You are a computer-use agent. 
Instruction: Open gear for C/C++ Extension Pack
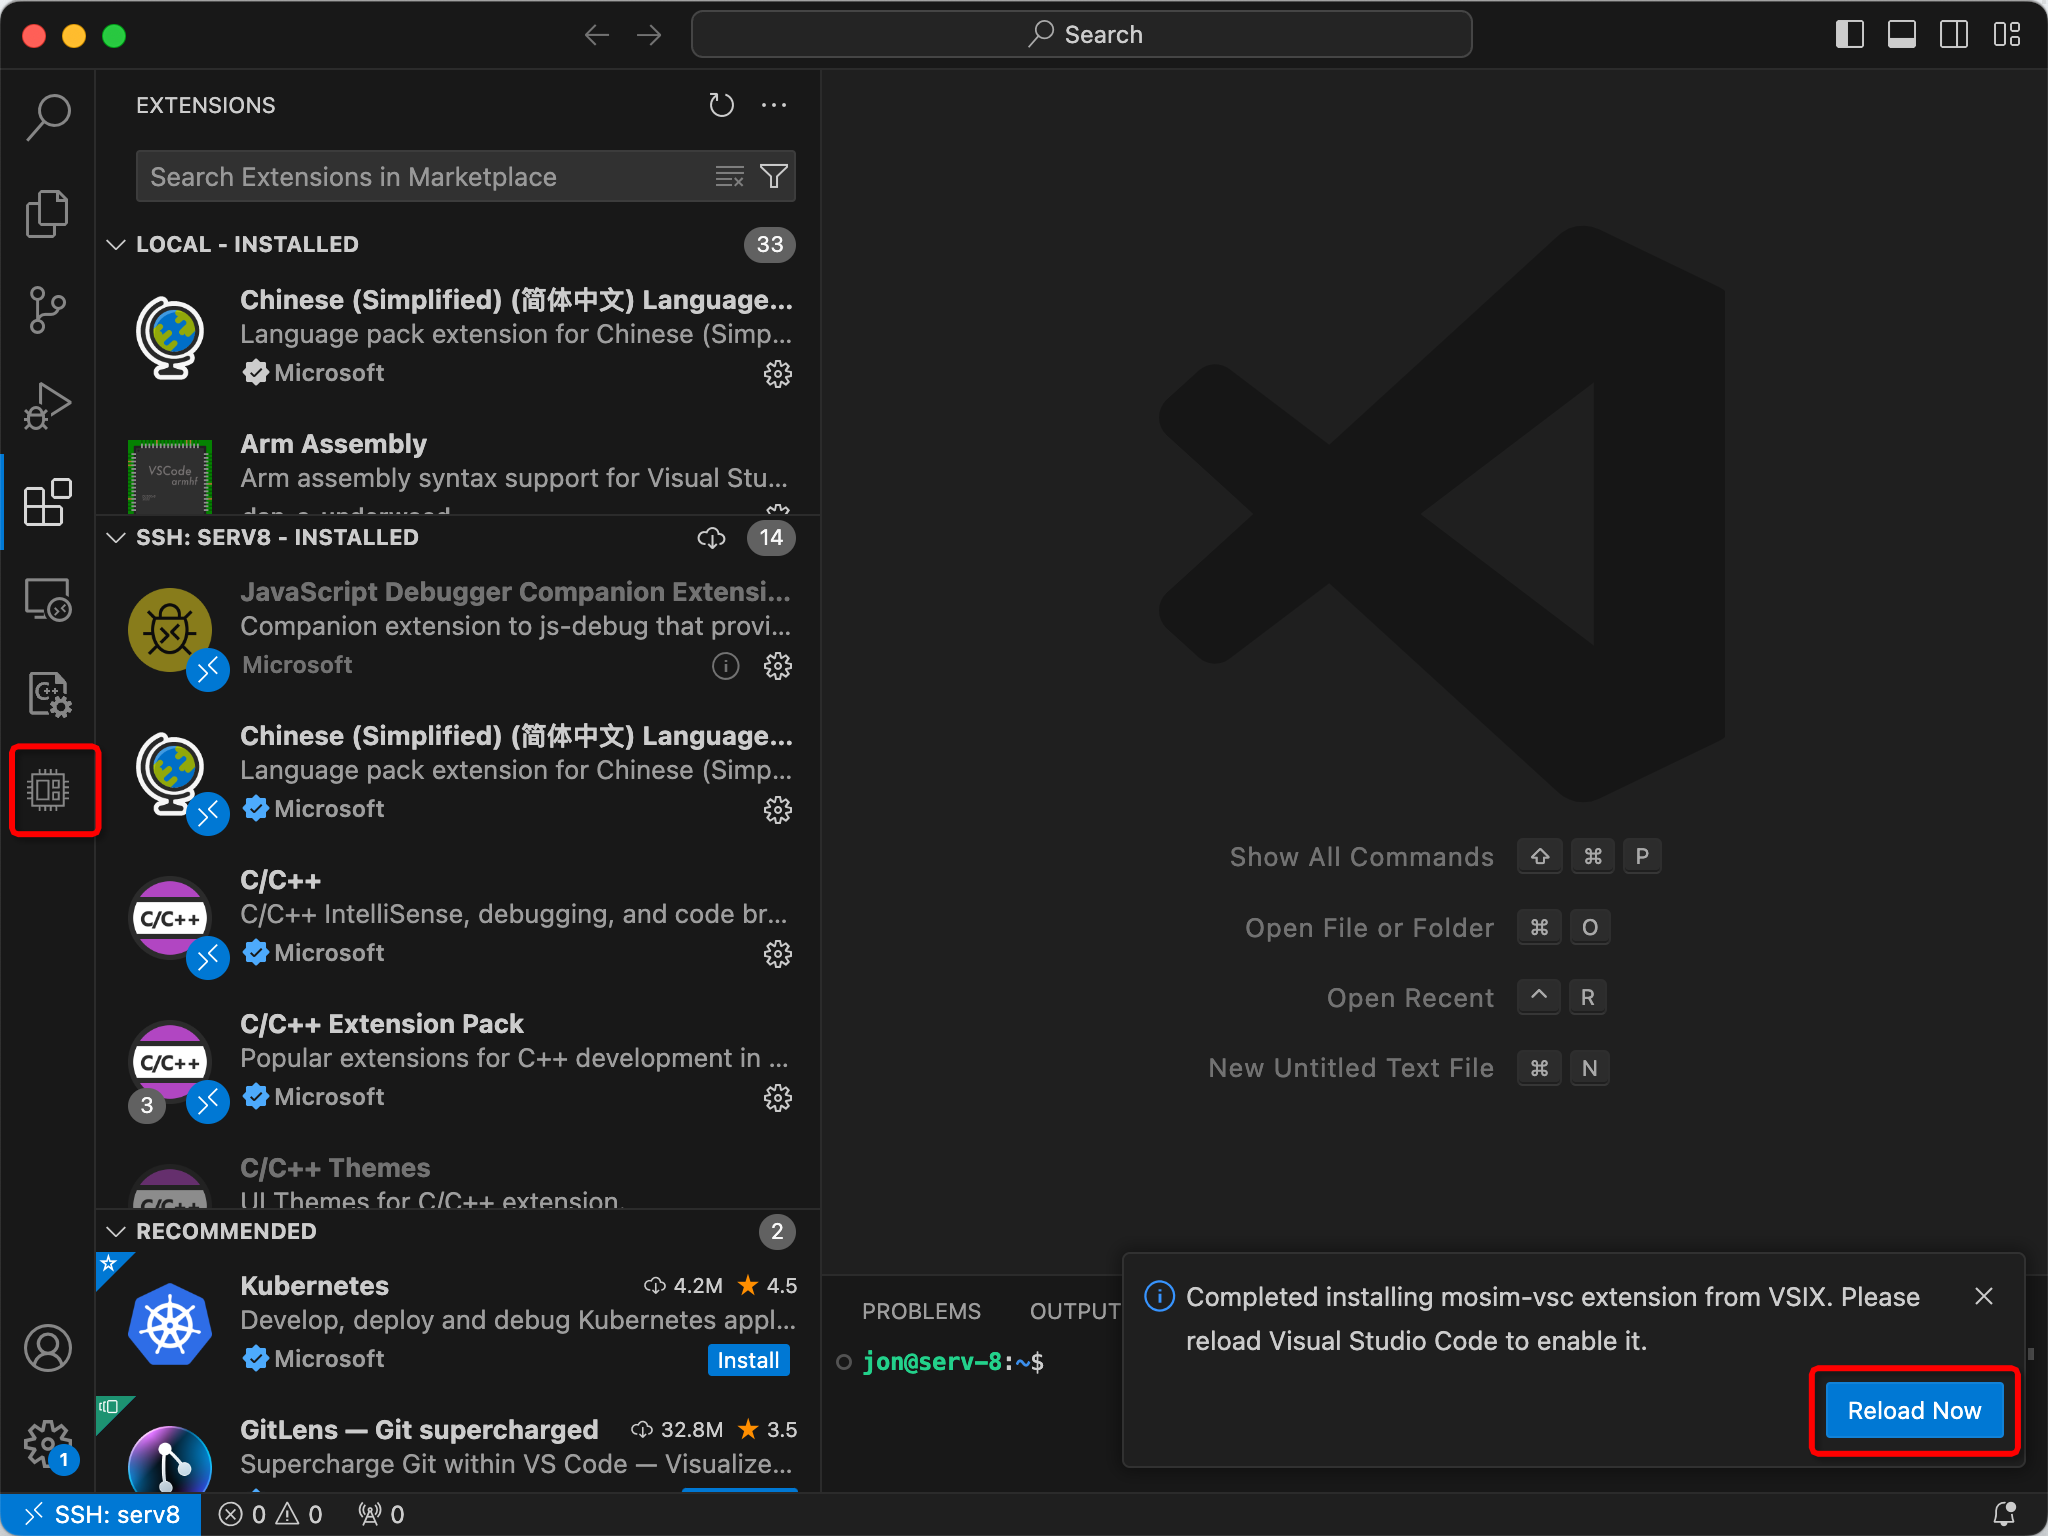[778, 1098]
